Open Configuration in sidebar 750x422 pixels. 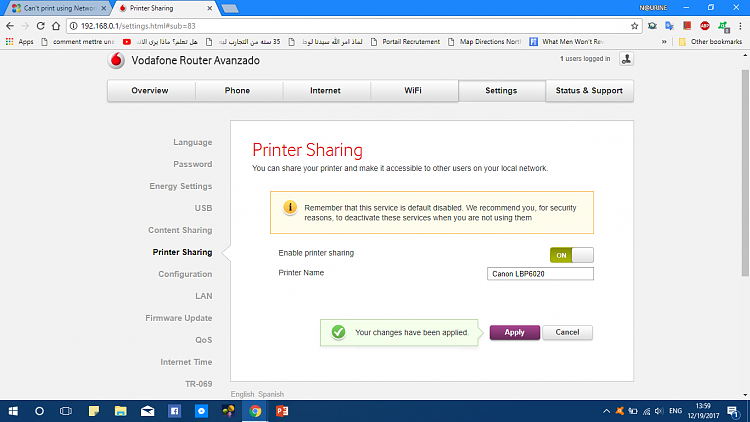click(185, 274)
